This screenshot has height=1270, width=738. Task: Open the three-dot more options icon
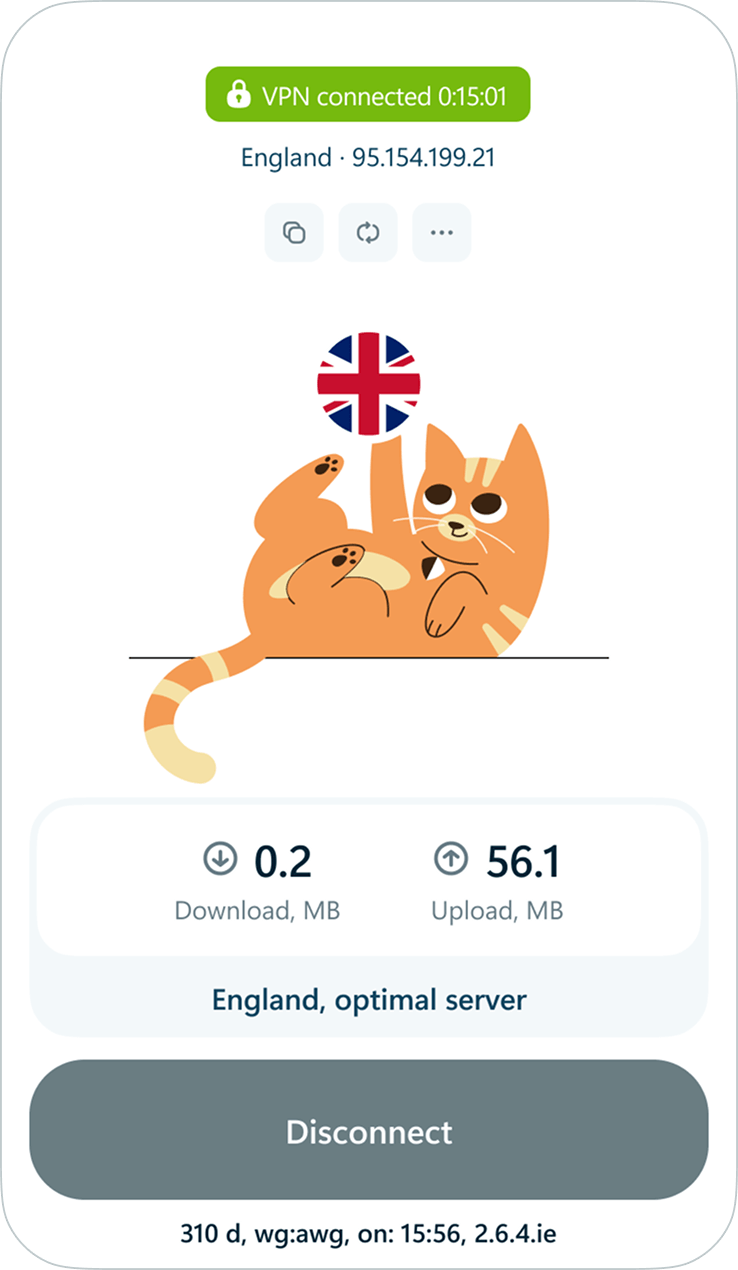pos(442,232)
